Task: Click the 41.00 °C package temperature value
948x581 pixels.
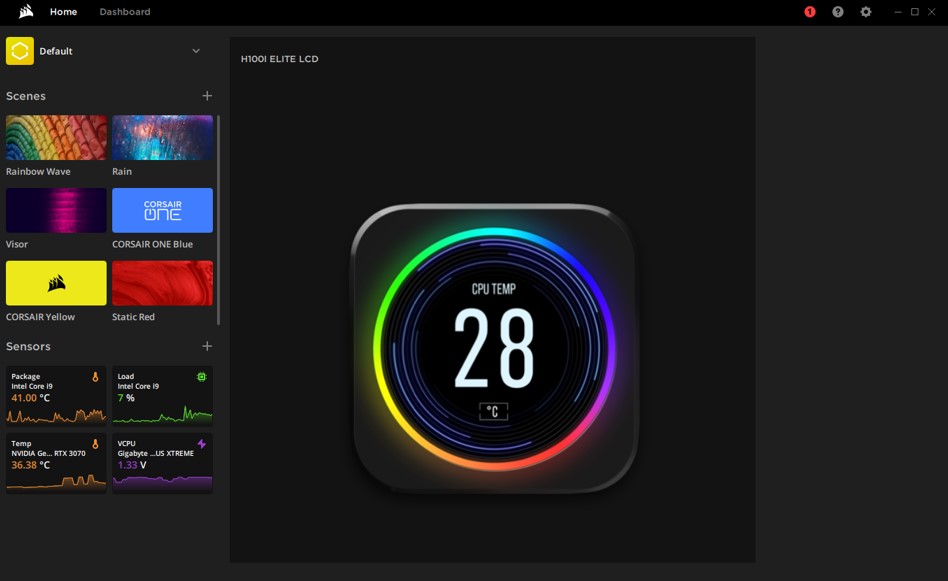Action: pyautogui.click(x=31, y=398)
